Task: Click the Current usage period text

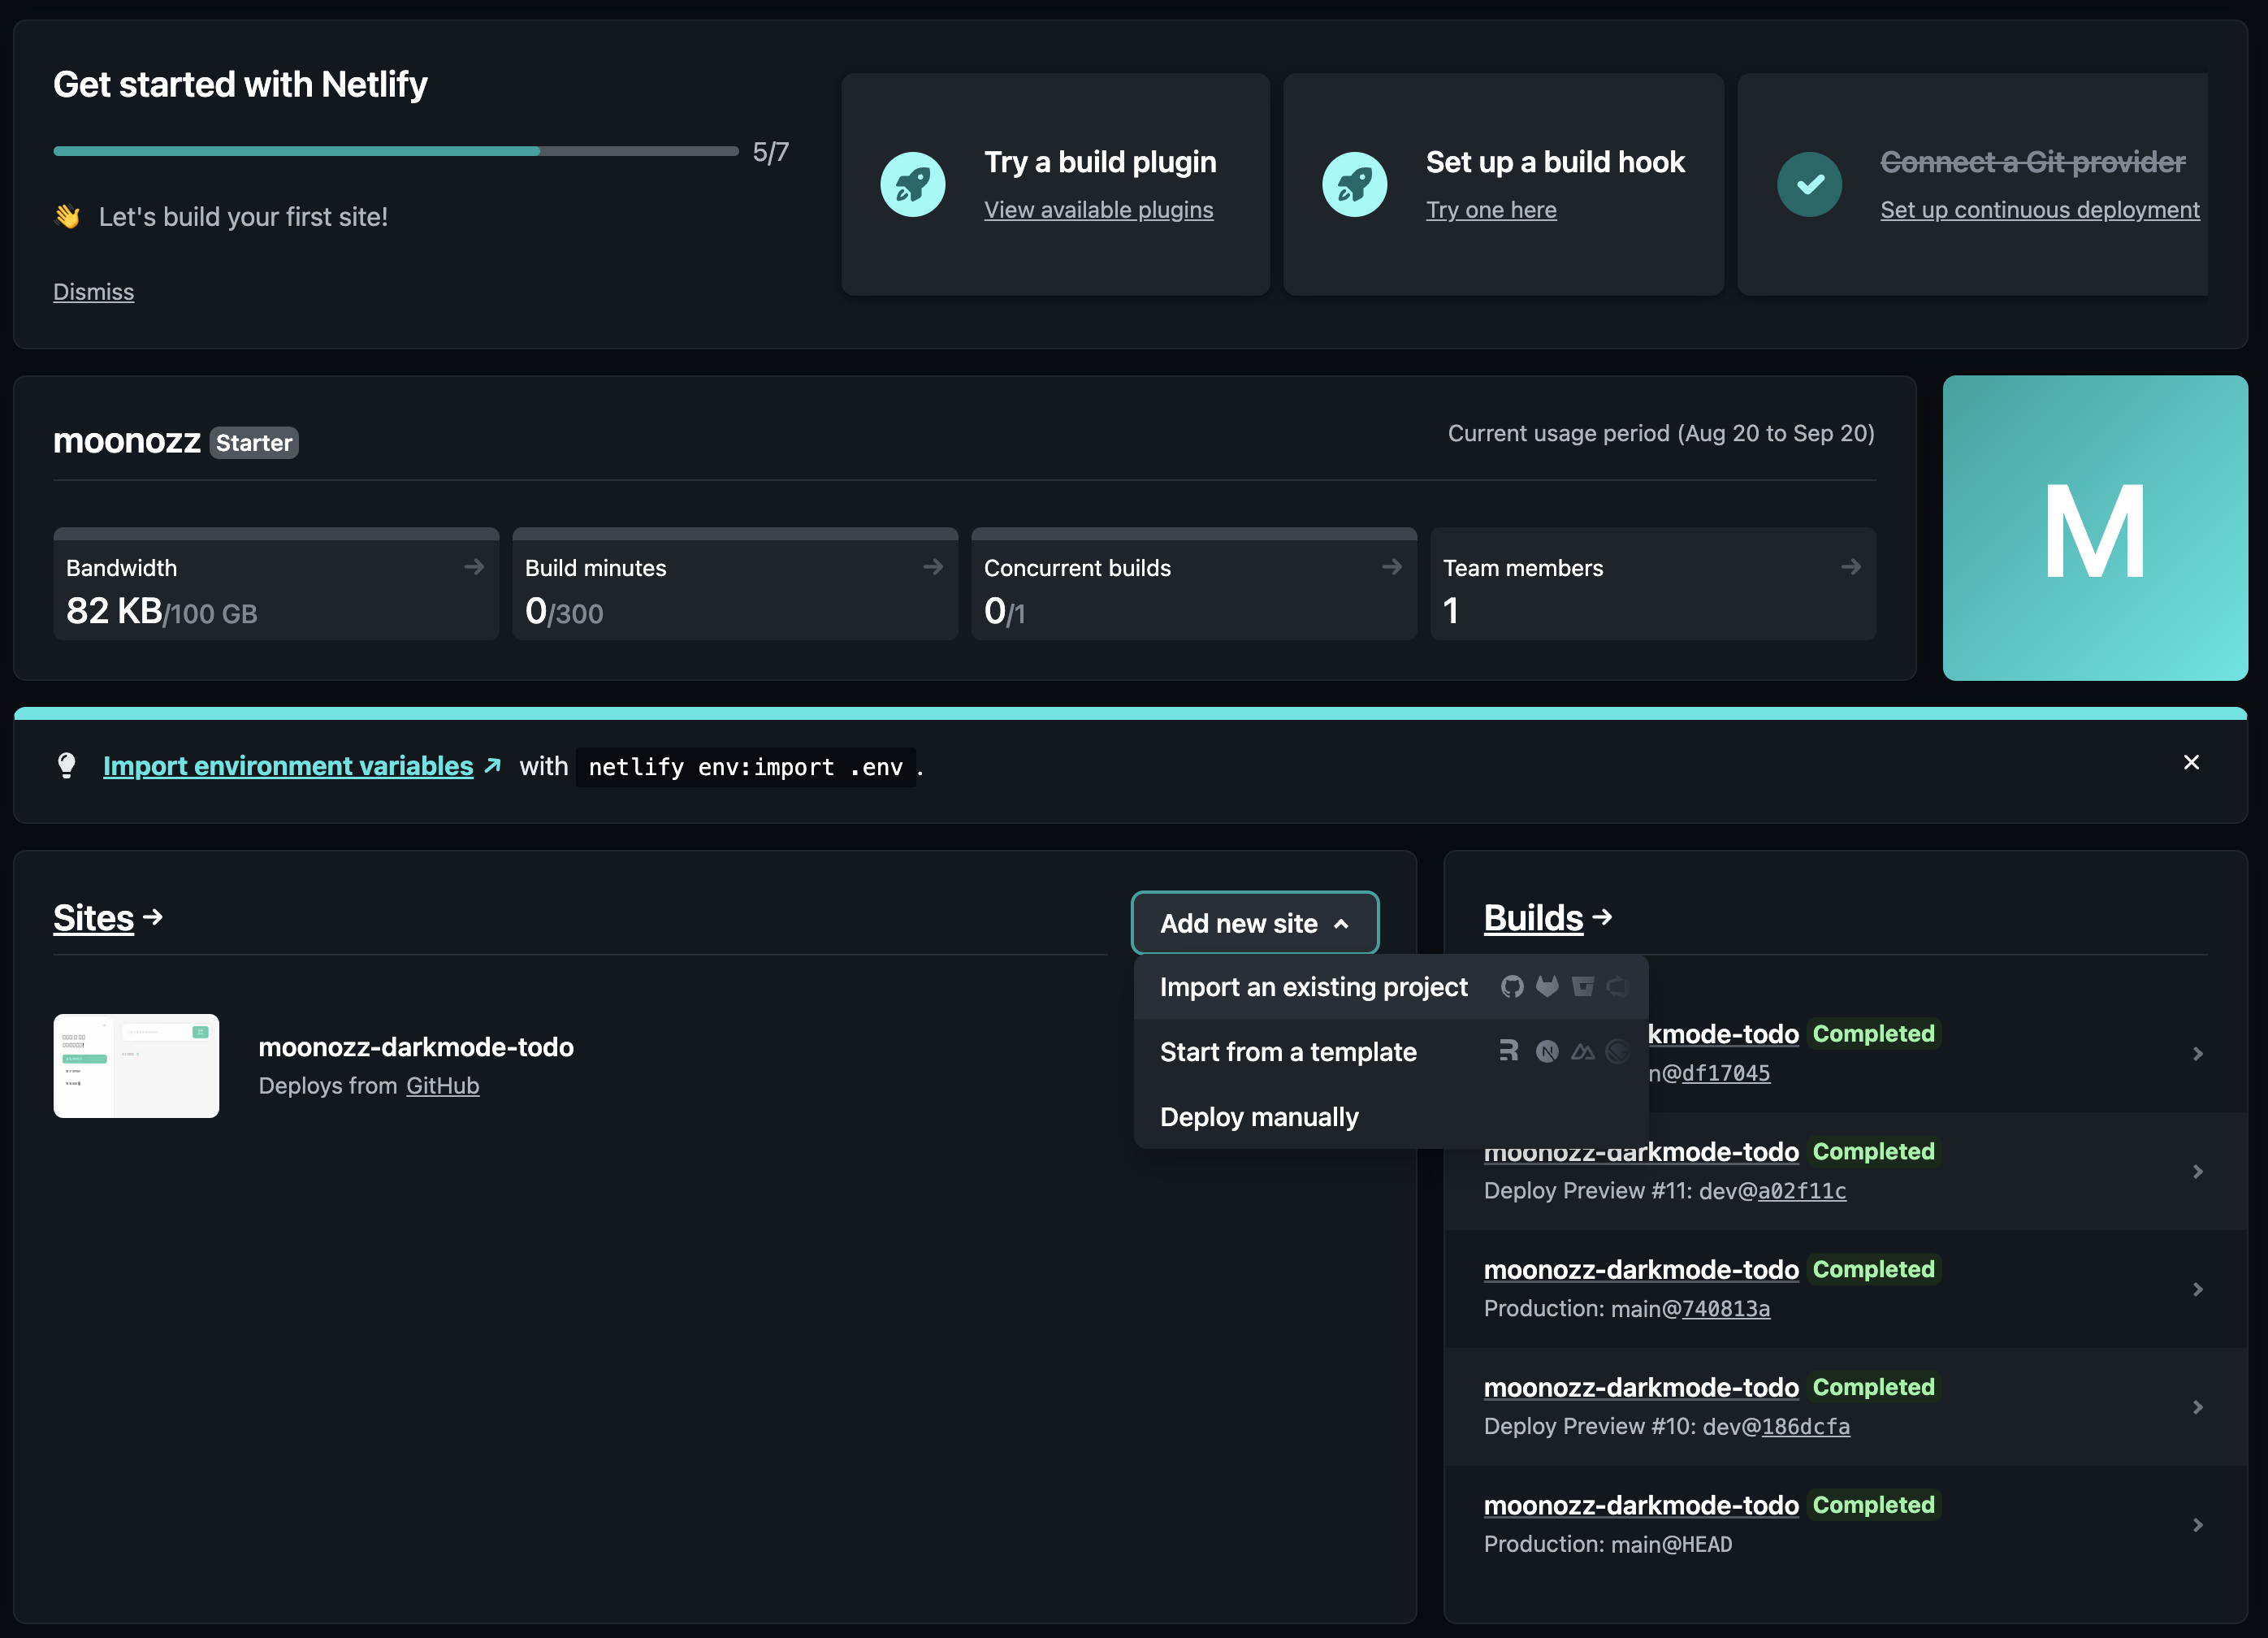Action: pos(1661,433)
